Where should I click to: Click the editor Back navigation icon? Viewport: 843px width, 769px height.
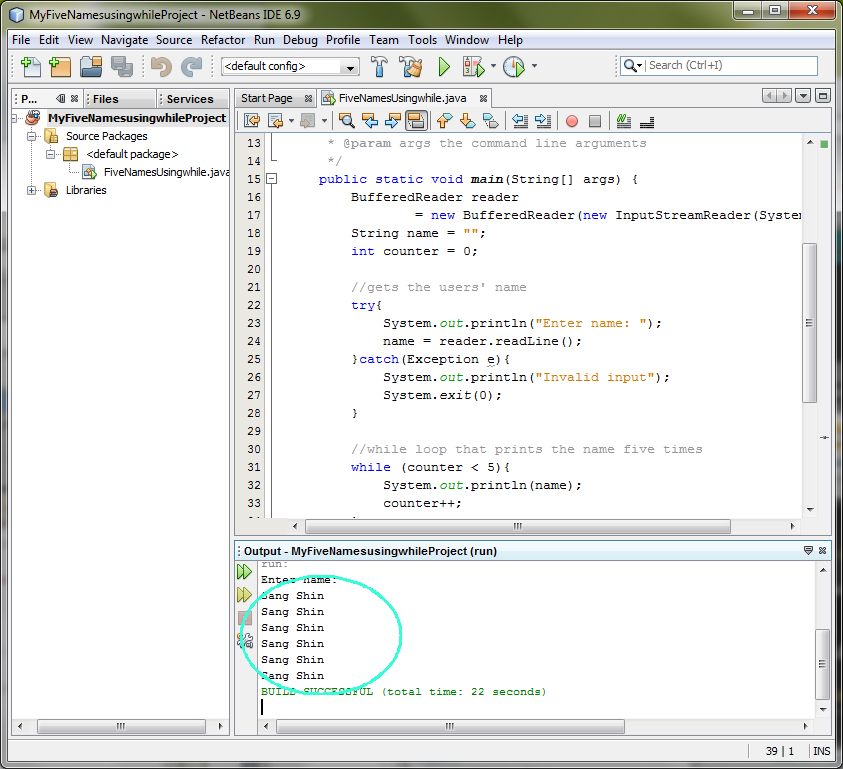pyautogui.click(x=276, y=121)
